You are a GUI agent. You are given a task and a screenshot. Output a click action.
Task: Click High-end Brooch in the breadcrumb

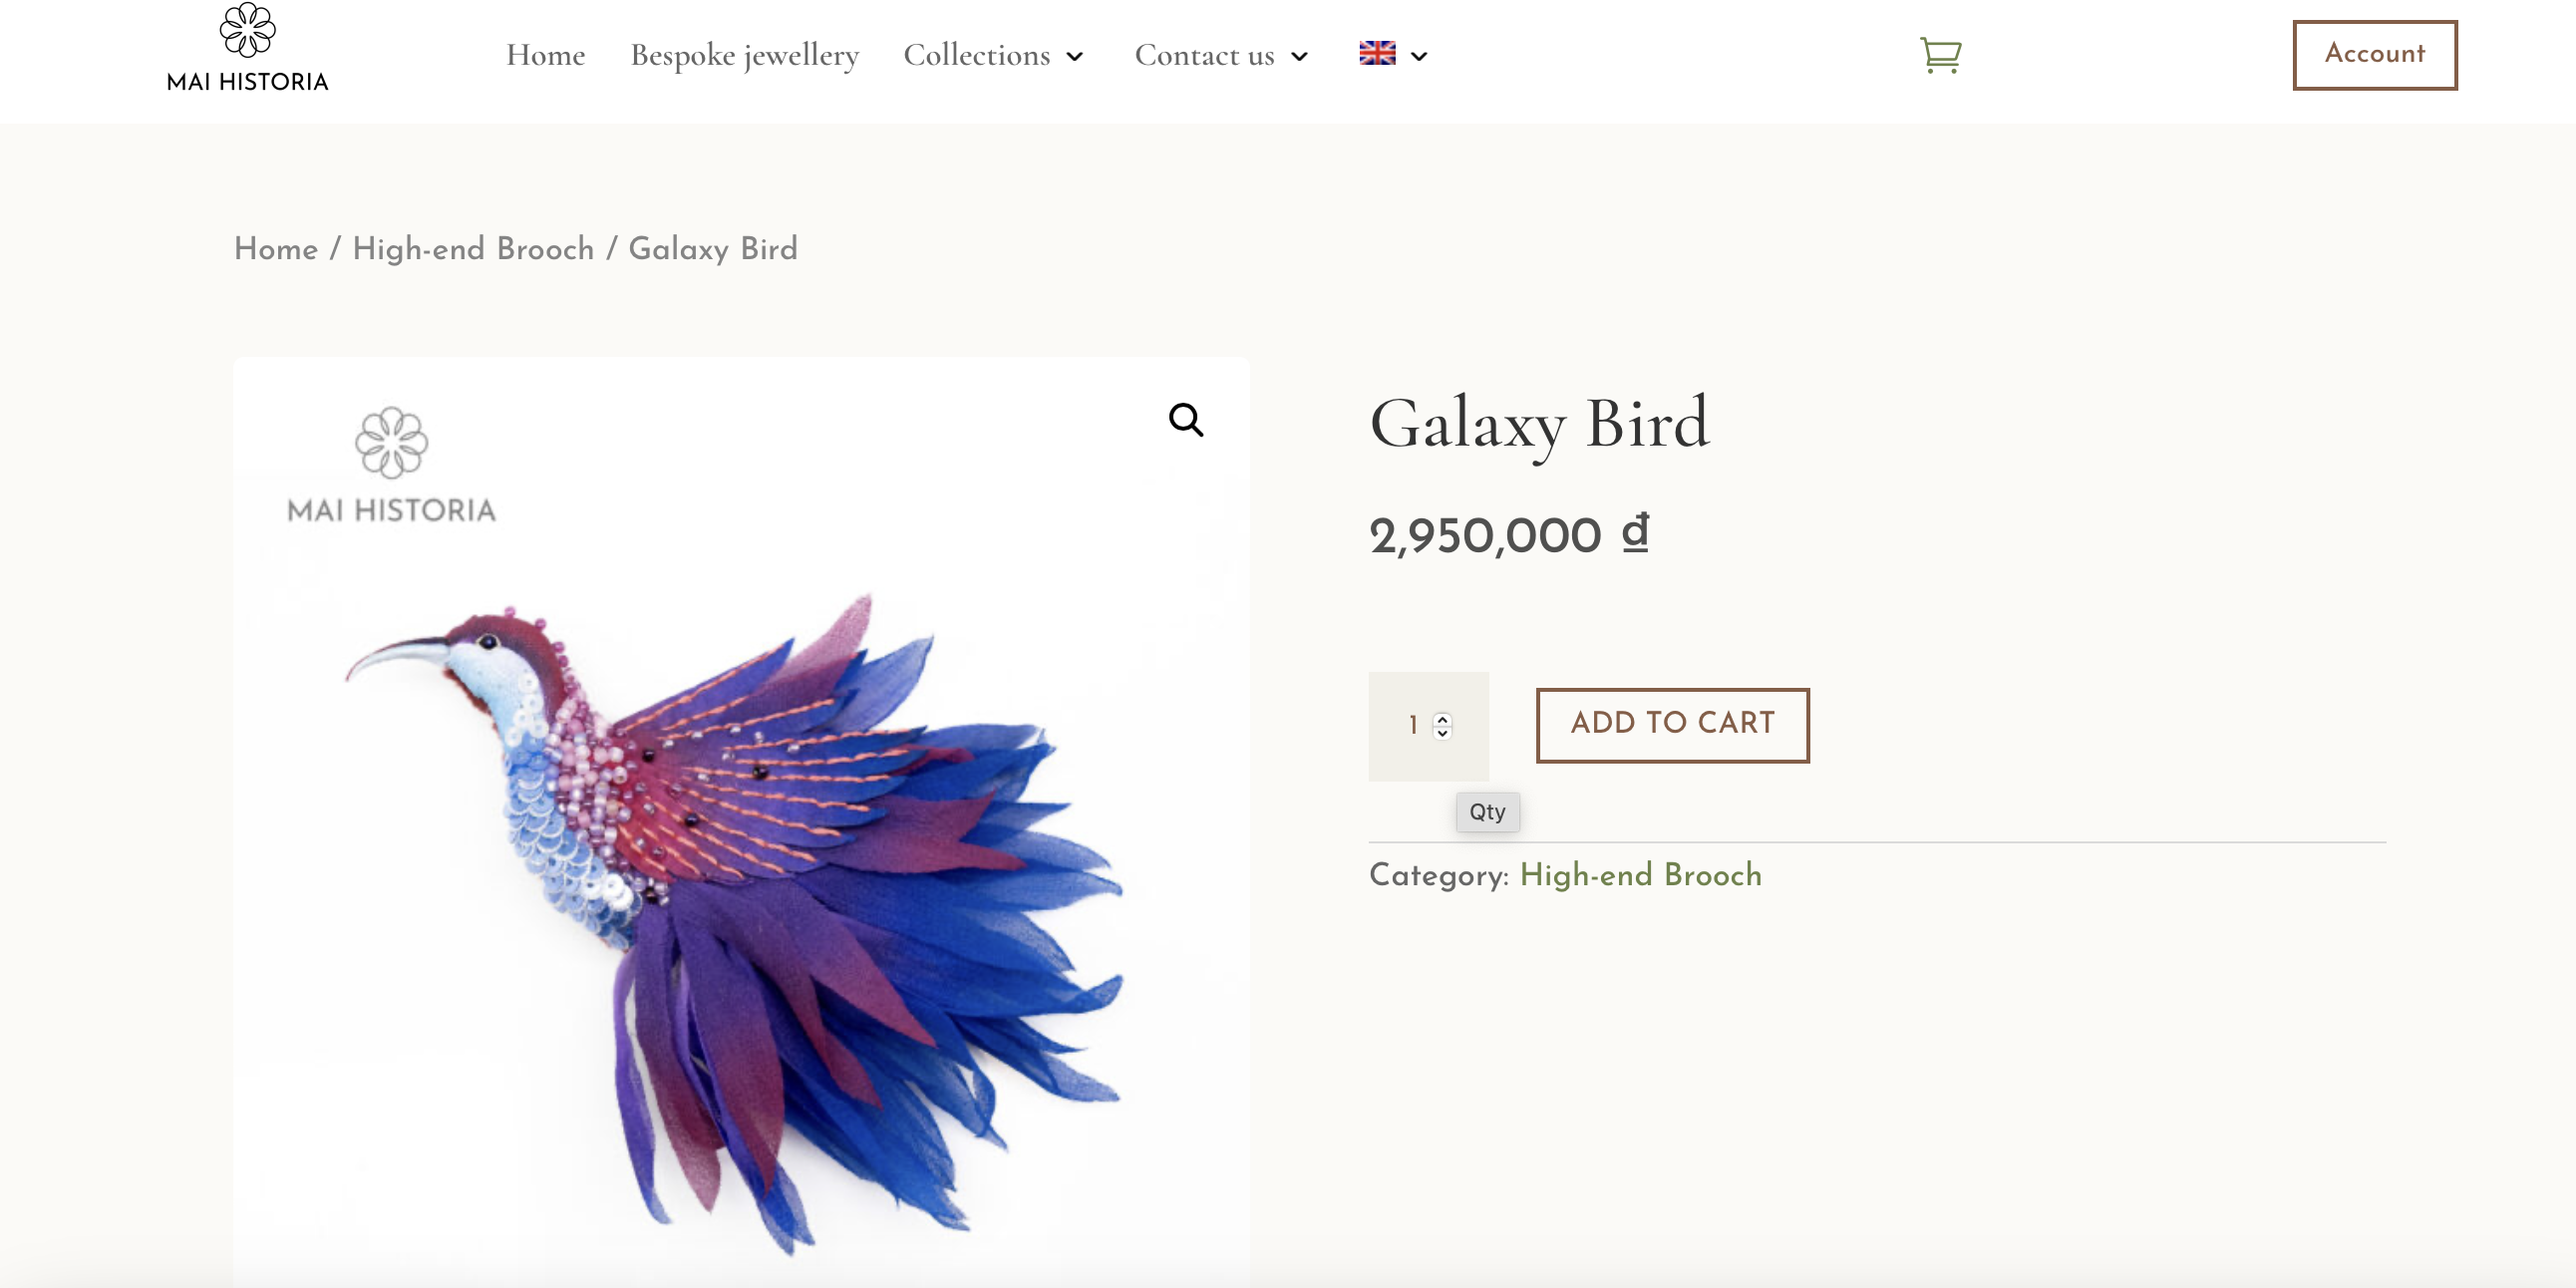click(x=473, y=249)
